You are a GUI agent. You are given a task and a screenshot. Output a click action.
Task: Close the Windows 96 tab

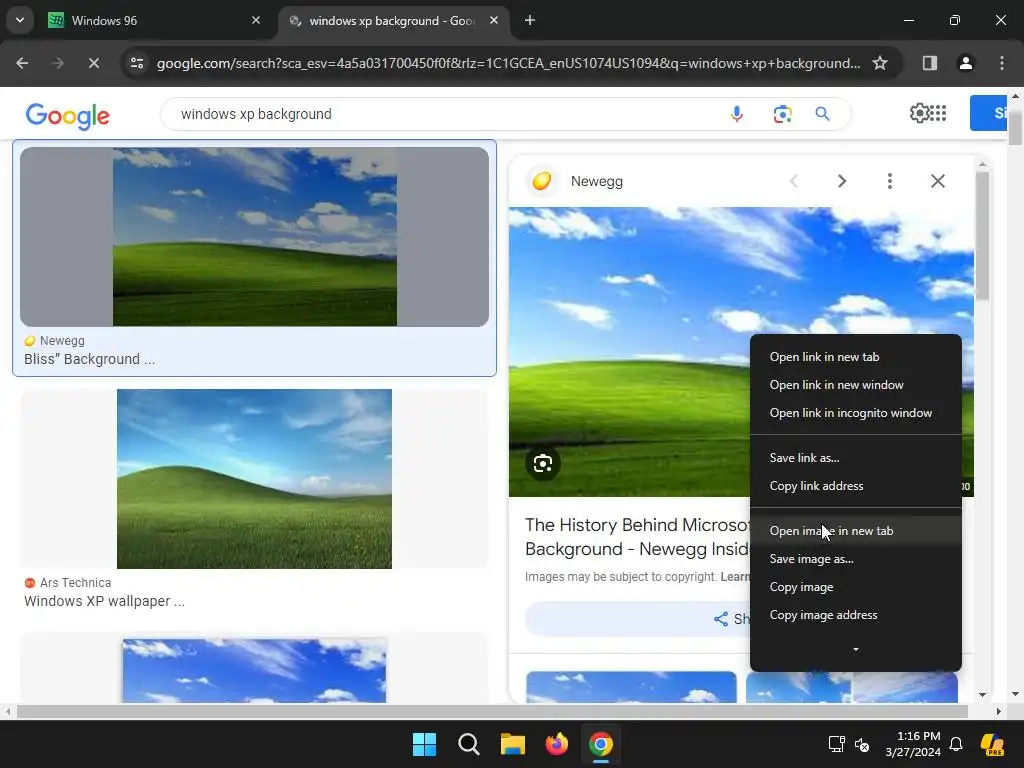[x=256, y=20]
